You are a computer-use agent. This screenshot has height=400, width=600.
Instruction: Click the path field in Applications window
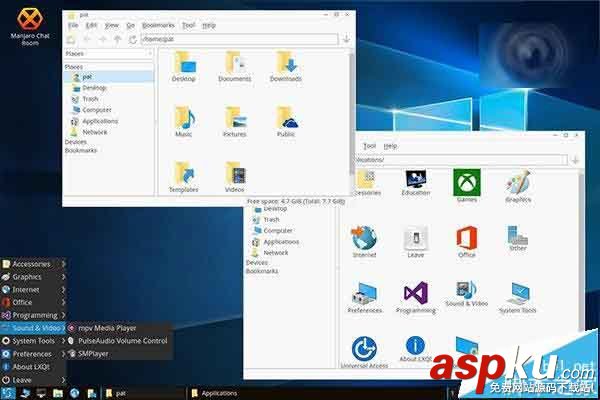(461, 160)
